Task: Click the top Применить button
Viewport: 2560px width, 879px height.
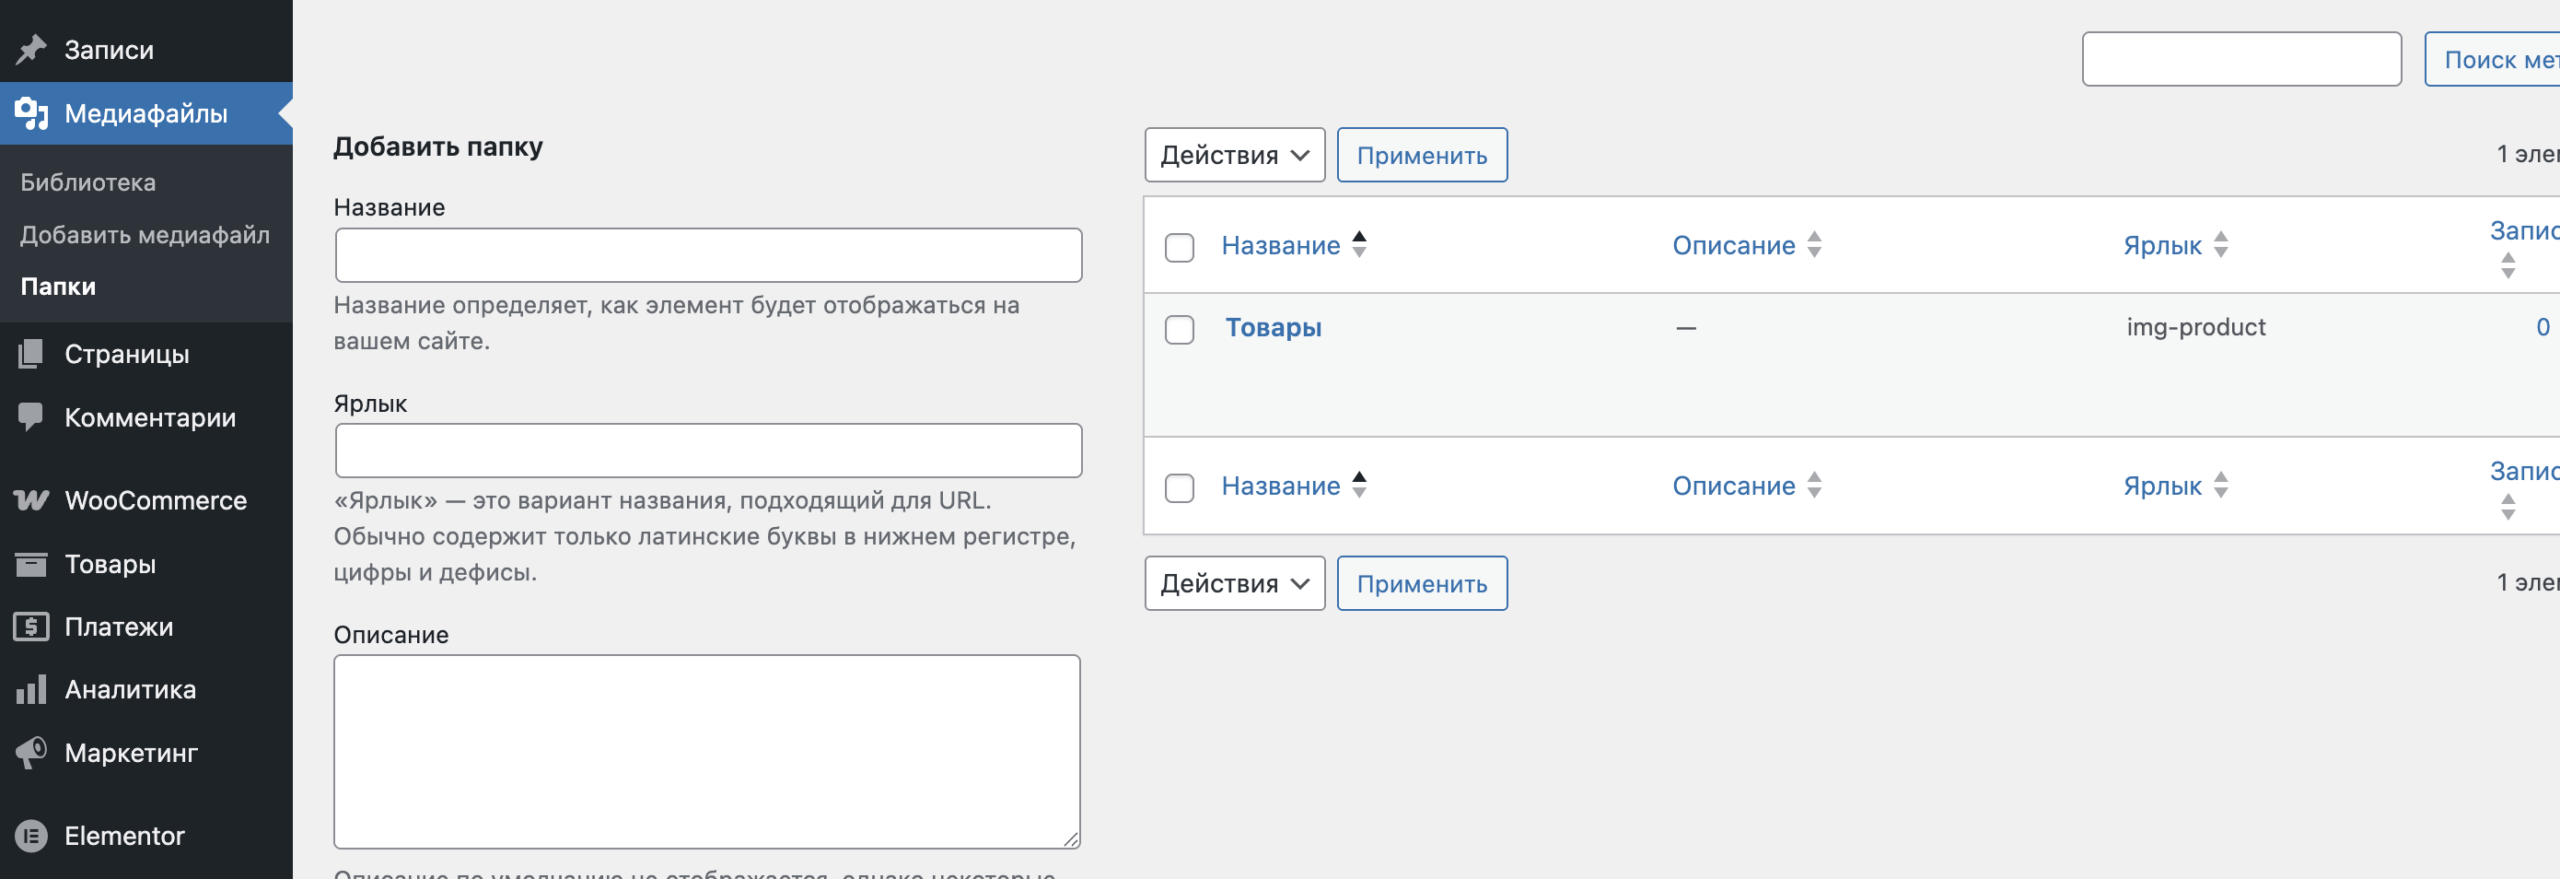Action: coord(1422,155)
